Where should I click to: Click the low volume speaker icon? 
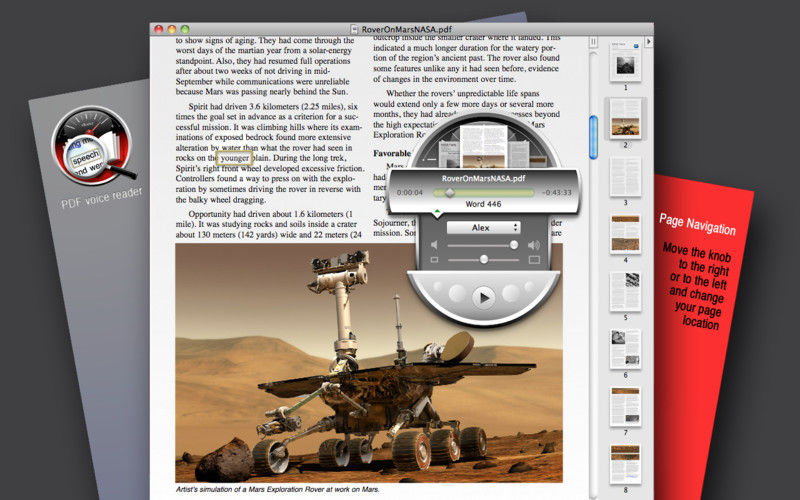click(x=434, y=245)
